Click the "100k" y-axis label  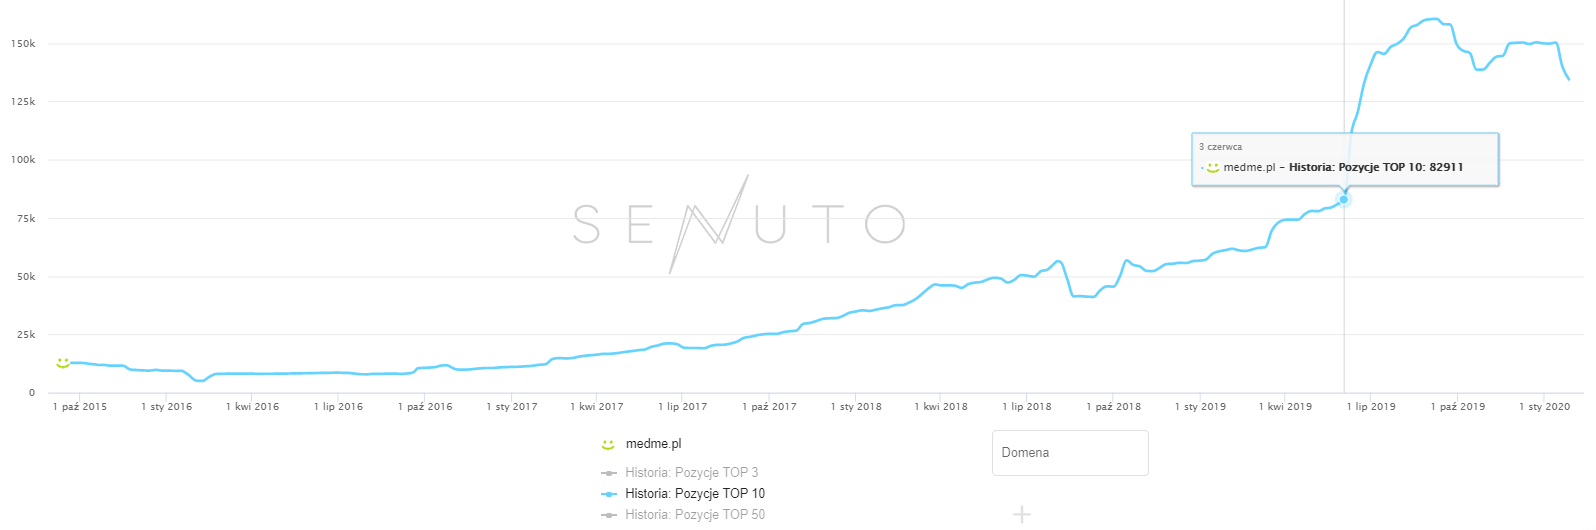tap(23, 160)
